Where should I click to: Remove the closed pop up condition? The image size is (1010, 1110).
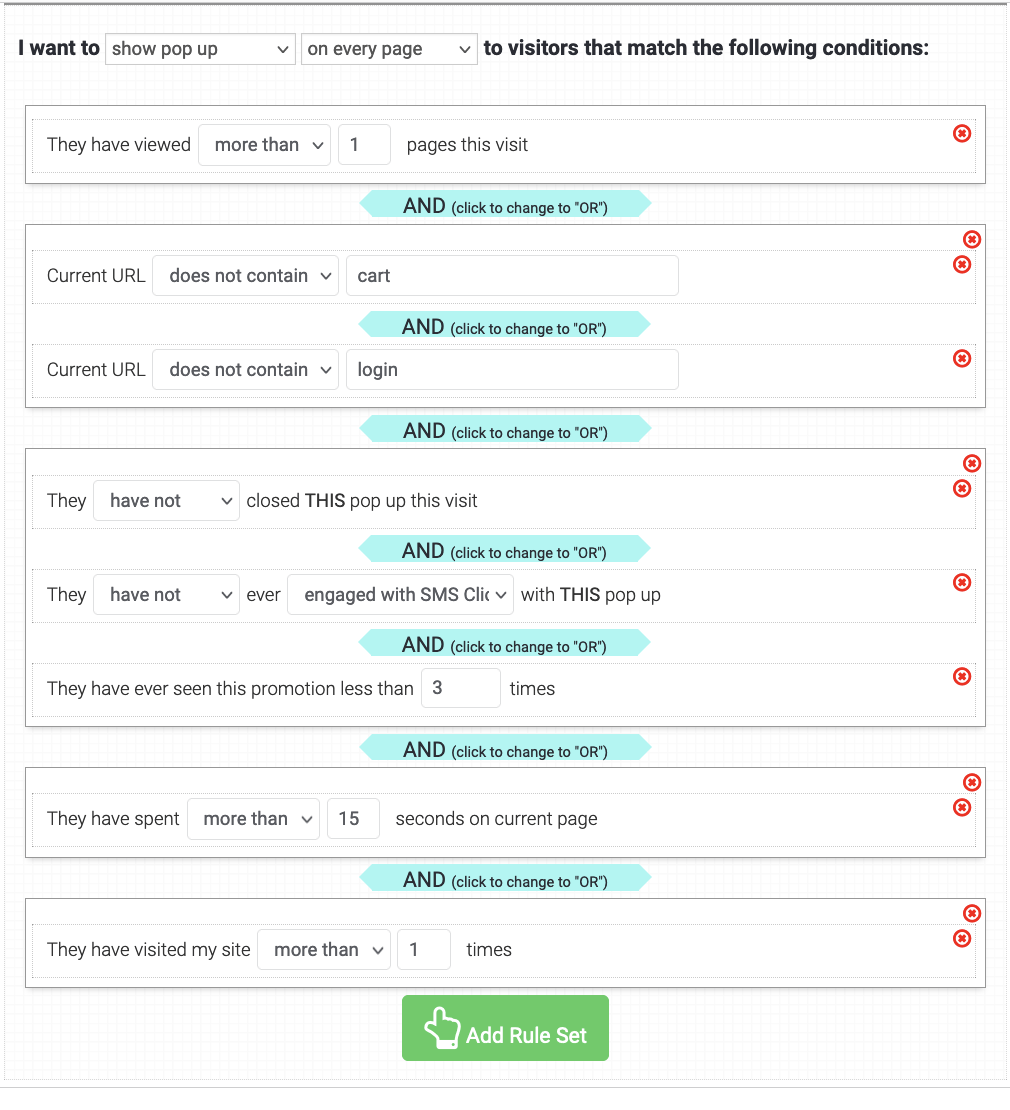coord(962,489)
